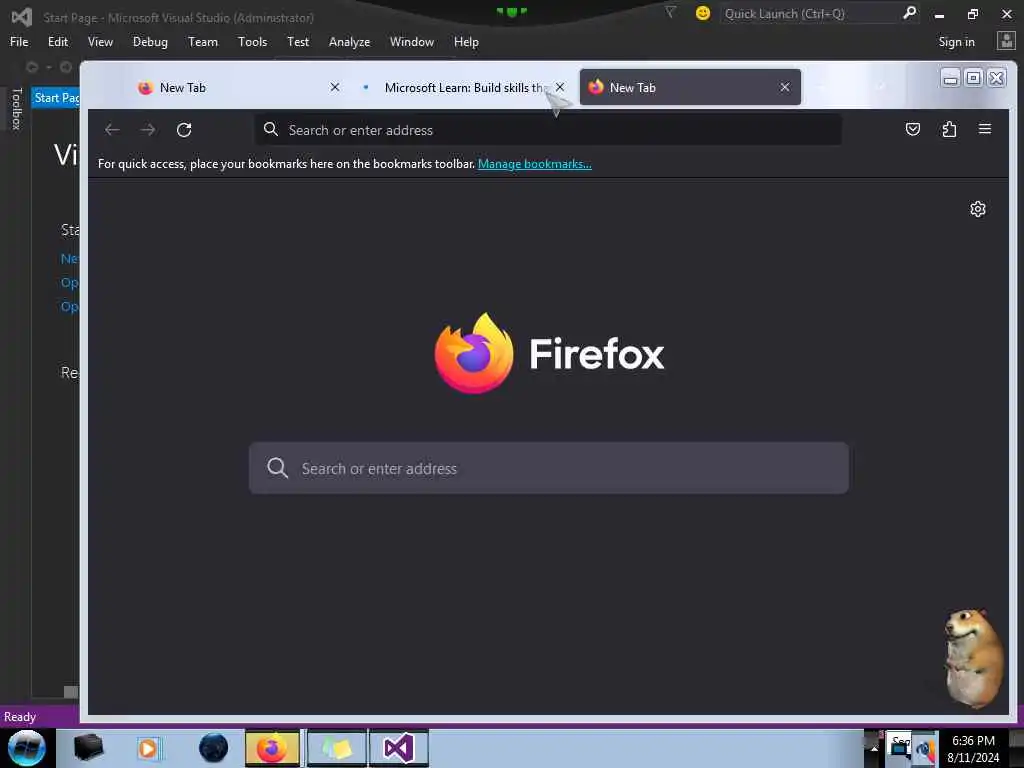Click the Quick Launch search box
Image resolution: width=1024 pixels, height=768 pixels.
click(x=810, y=14)
